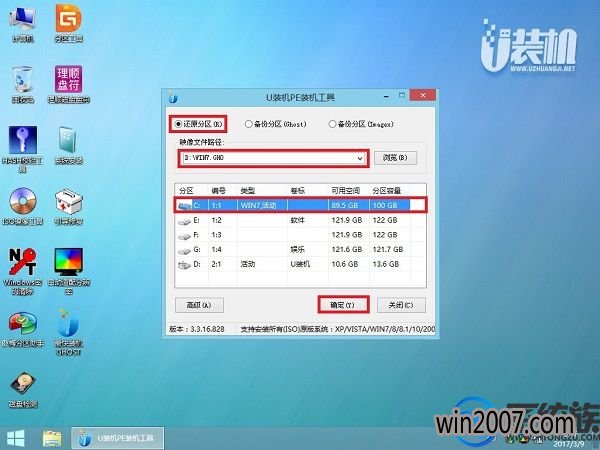Click the 121.7 GB capacity cell
This screenshot has width=600, height=450.
tap(388, 249)
